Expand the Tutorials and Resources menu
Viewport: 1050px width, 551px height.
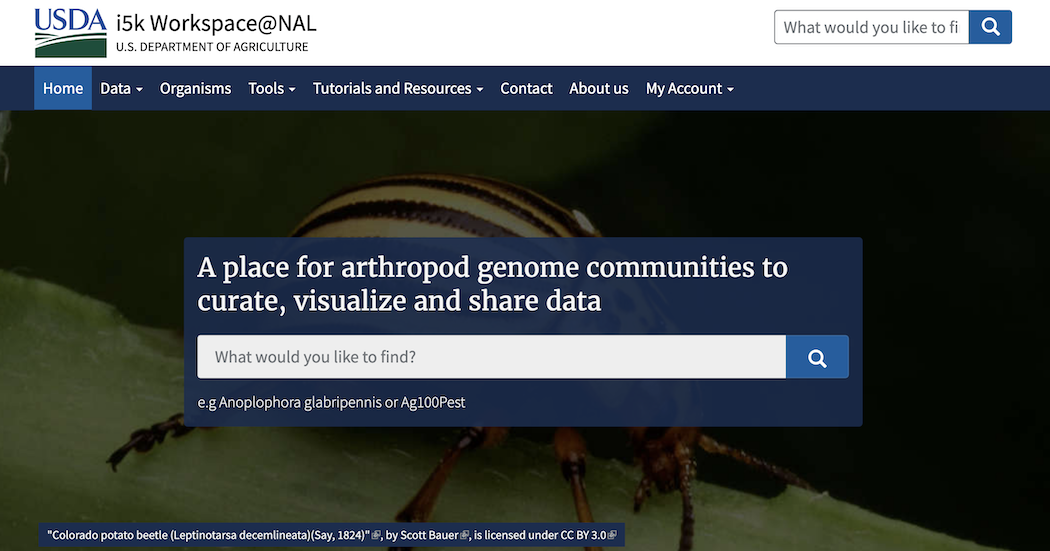[398, 88]
